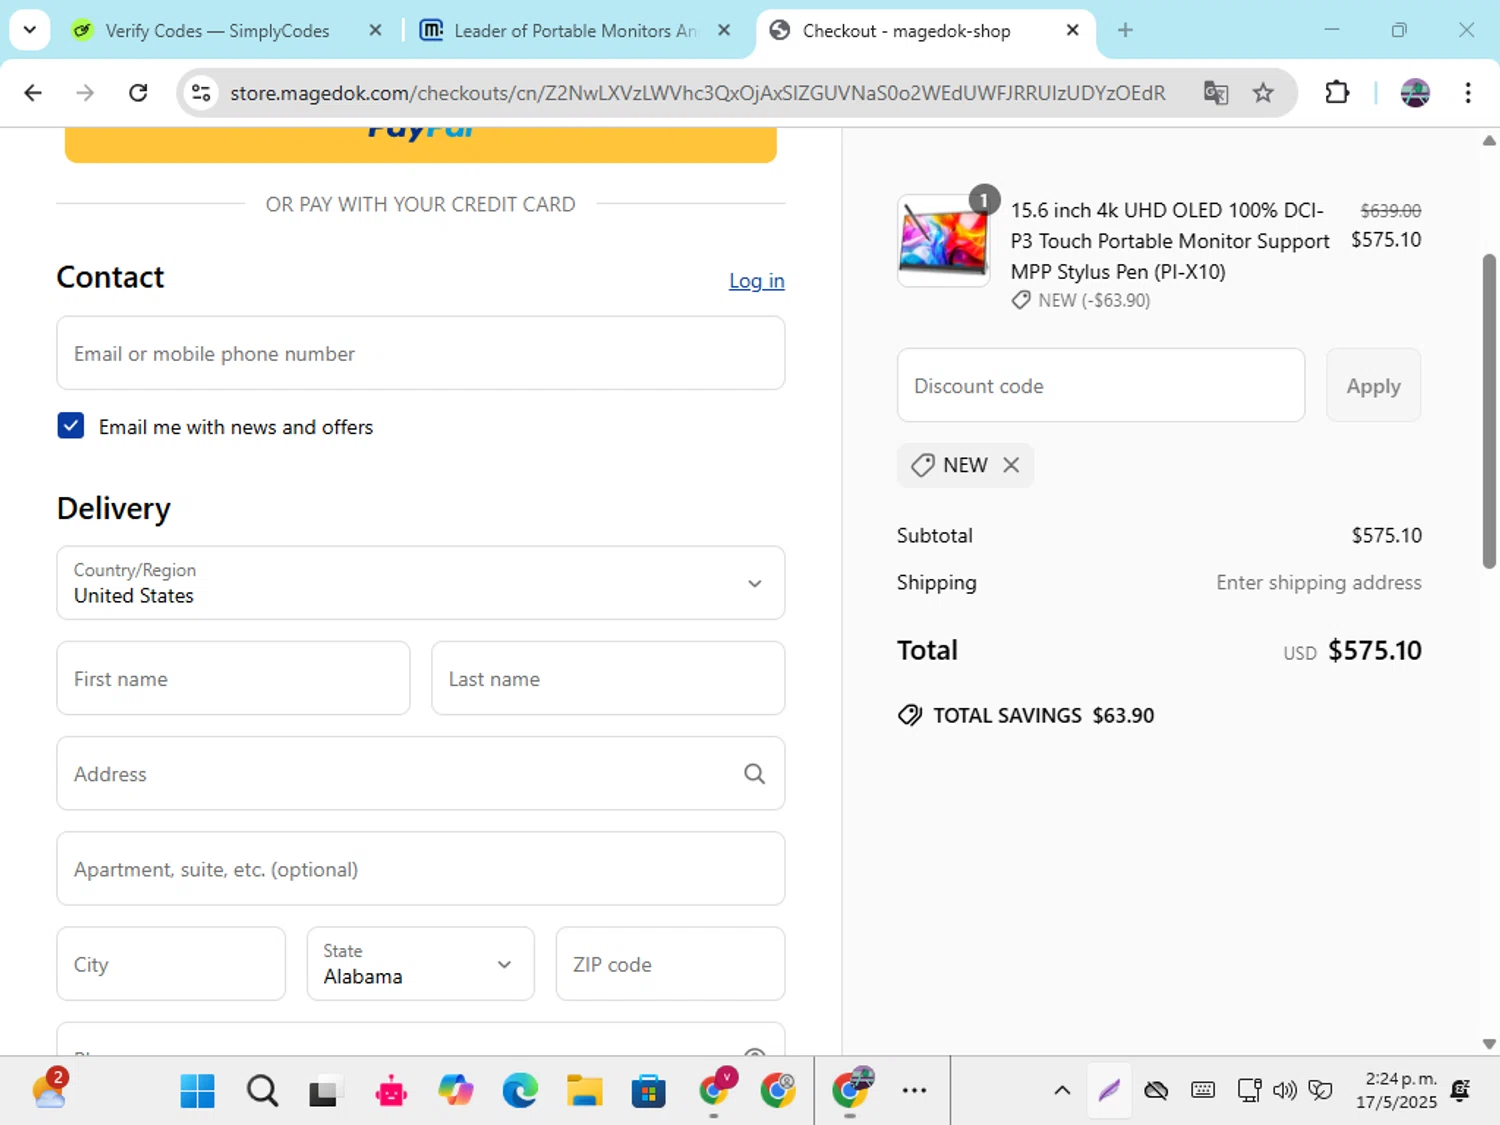Open Task View on the taskbar

(x=325, y=1091)
